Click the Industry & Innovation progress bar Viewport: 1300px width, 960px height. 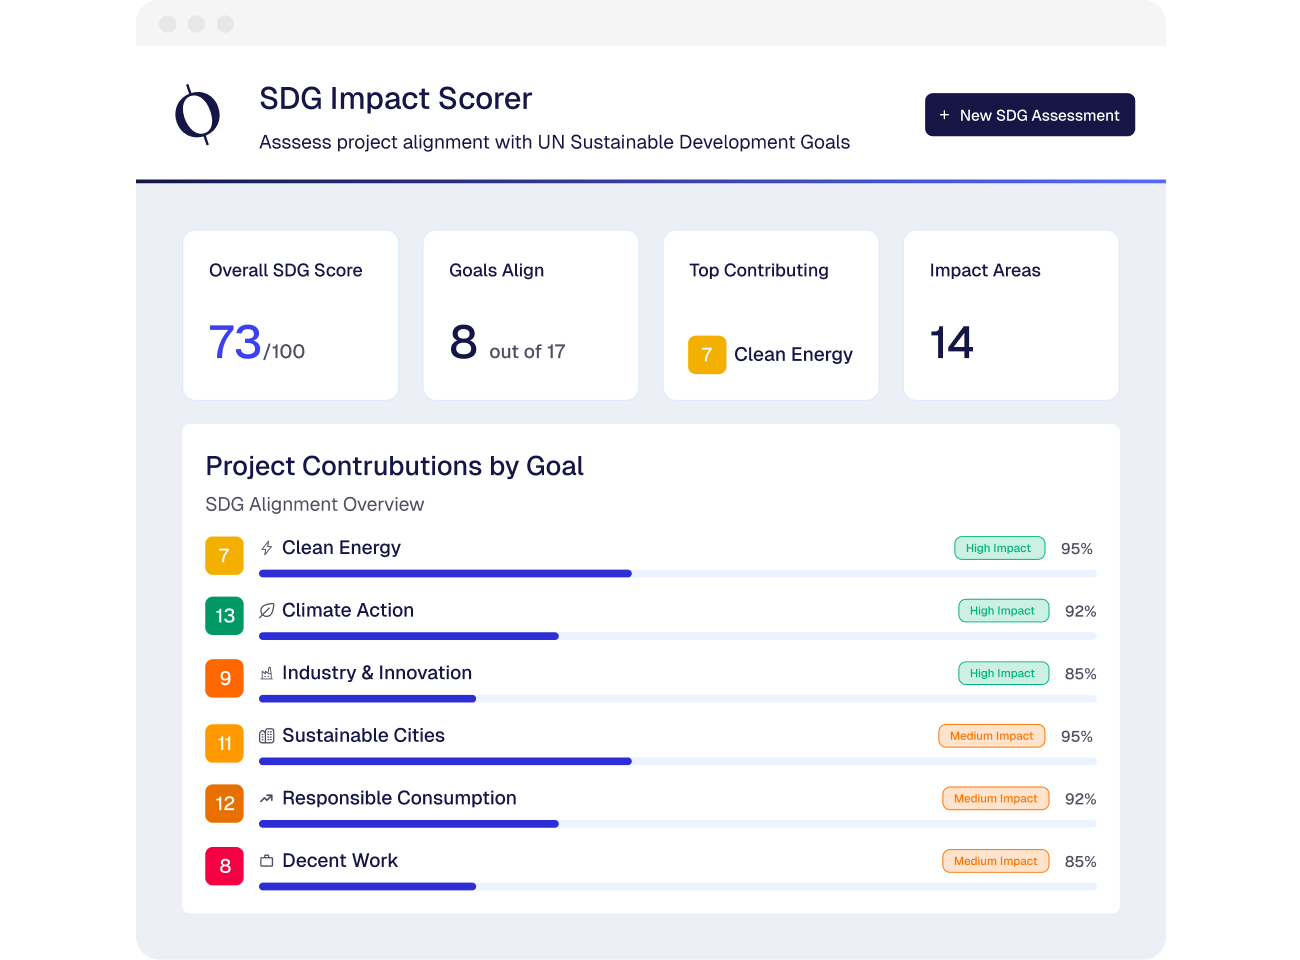[677, 699]
